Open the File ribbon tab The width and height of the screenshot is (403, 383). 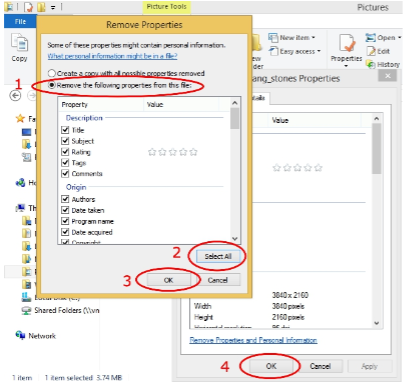pos(20,21)
